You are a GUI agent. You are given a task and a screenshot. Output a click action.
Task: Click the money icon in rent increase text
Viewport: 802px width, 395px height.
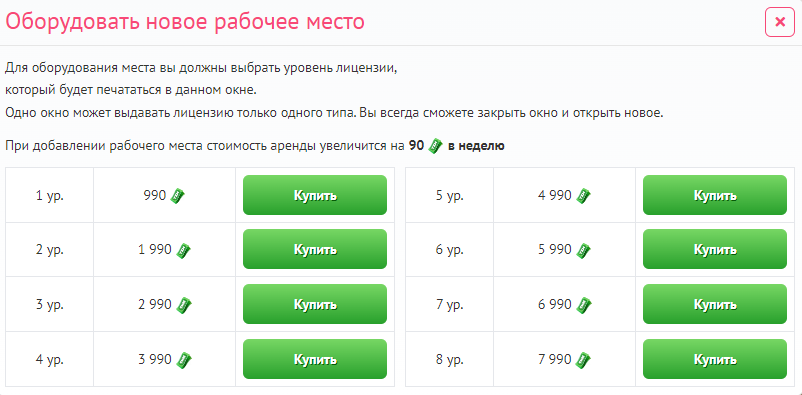(x=435, y=146)
